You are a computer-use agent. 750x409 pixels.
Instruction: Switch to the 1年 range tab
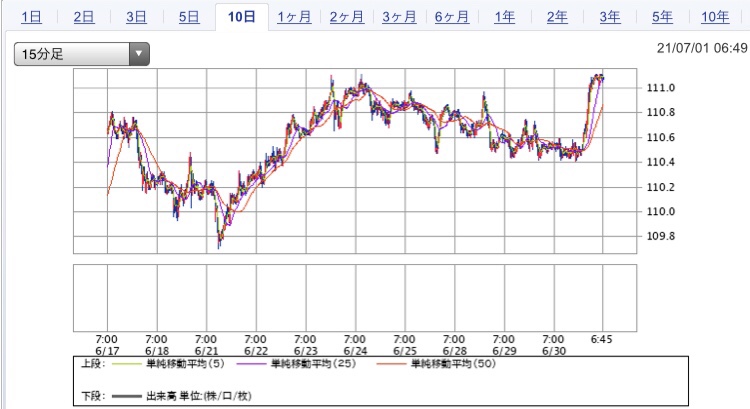click(x=505, y=17)
